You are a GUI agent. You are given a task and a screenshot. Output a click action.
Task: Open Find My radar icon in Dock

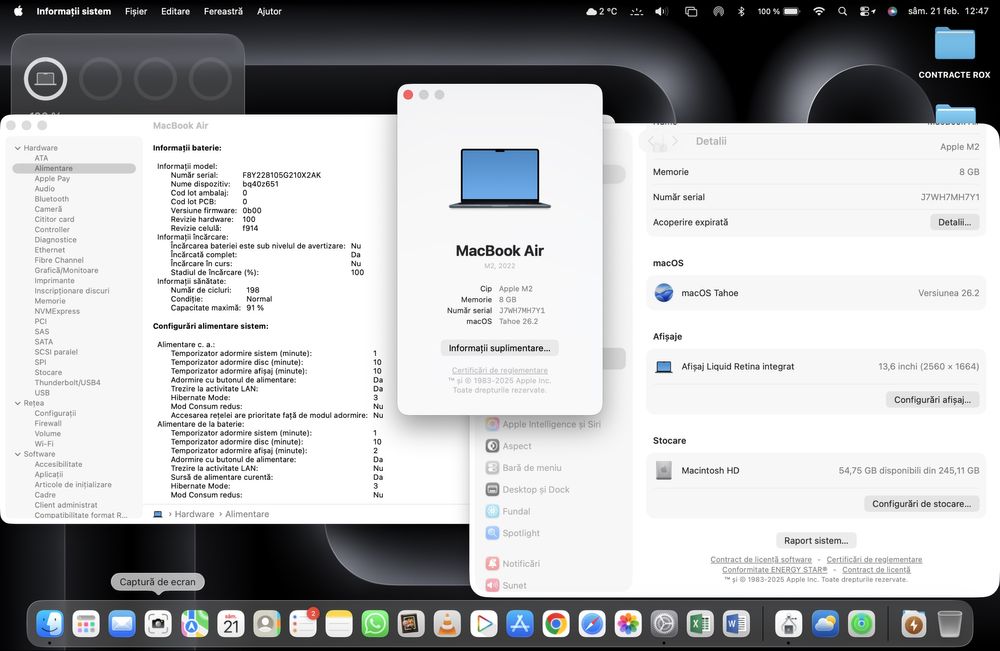click(862, 624)
